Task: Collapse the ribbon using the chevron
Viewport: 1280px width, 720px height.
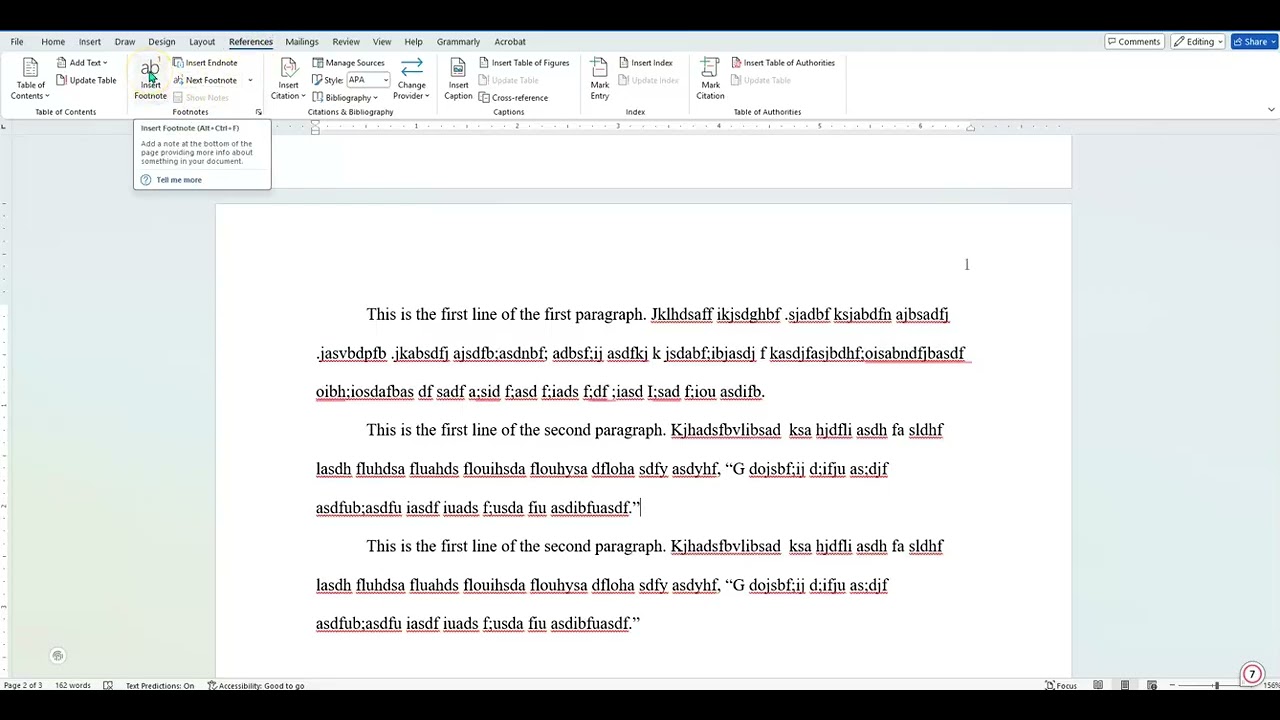Action: click(x=1271, y=110)
